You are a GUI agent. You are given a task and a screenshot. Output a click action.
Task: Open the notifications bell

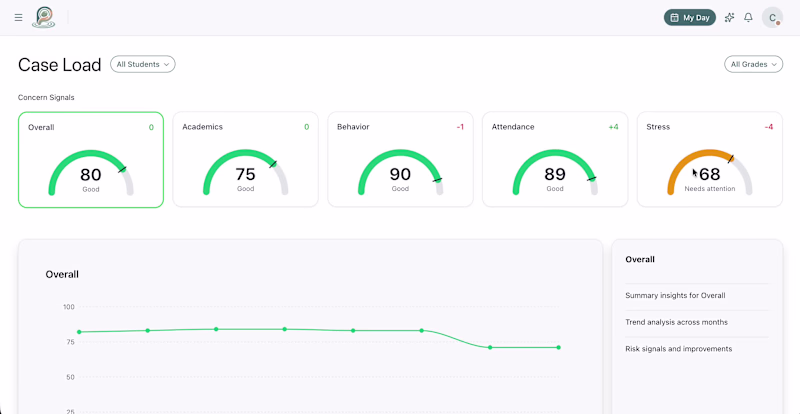[748, 18]
